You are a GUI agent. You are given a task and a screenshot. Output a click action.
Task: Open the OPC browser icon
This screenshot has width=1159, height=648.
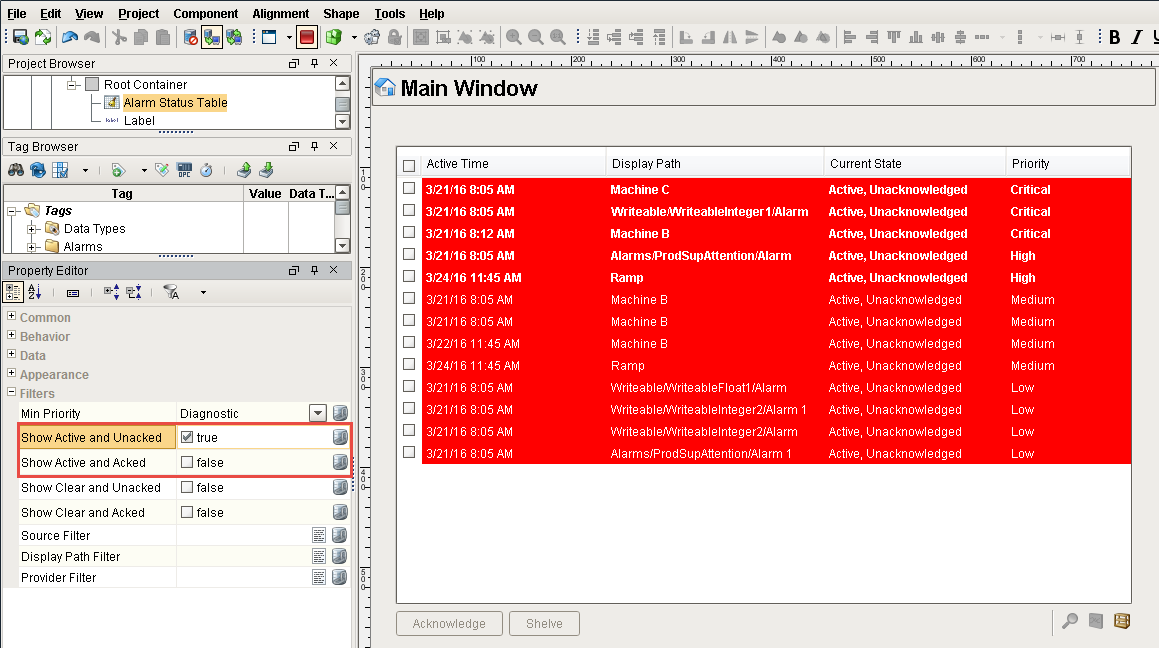pyautogui.click(x=184, y=170)
